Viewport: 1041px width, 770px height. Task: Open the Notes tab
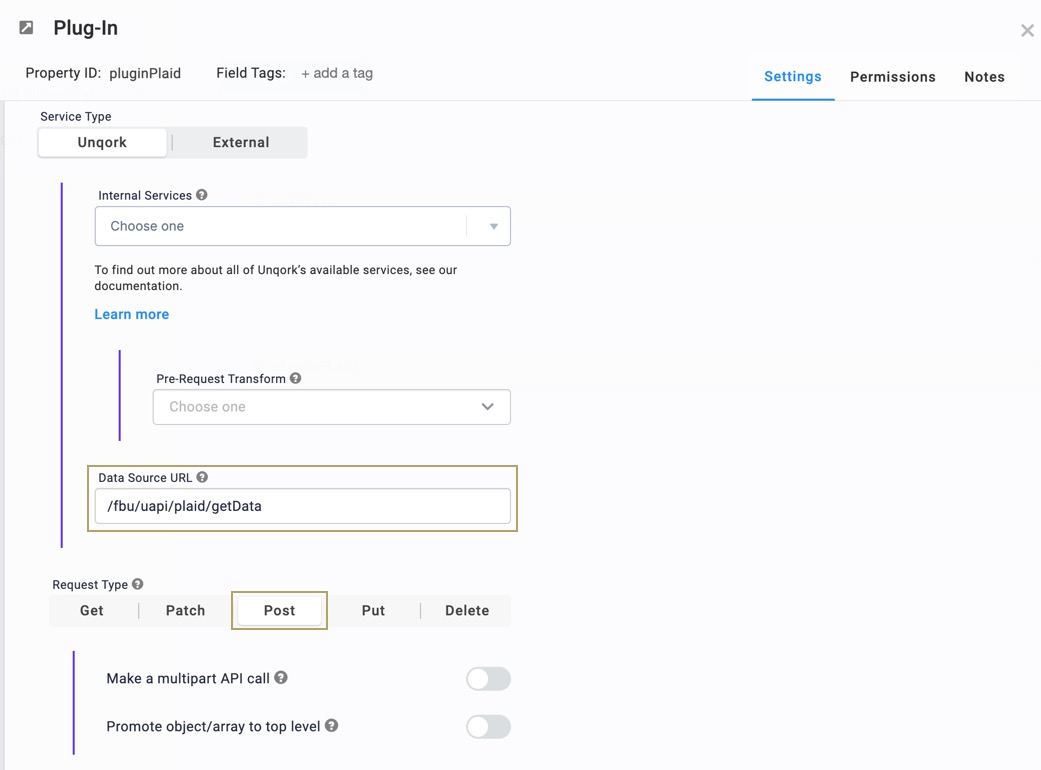coord(984,77)
